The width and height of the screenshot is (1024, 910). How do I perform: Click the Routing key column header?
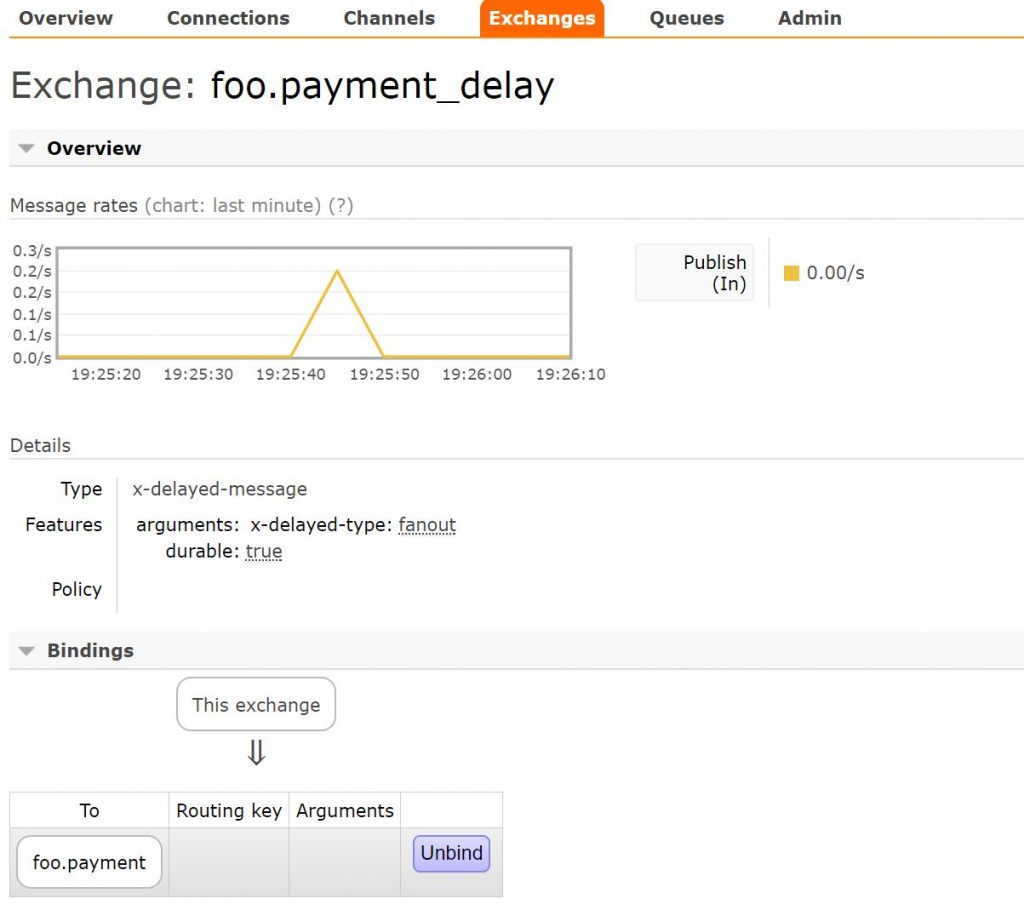coord(228,810)
